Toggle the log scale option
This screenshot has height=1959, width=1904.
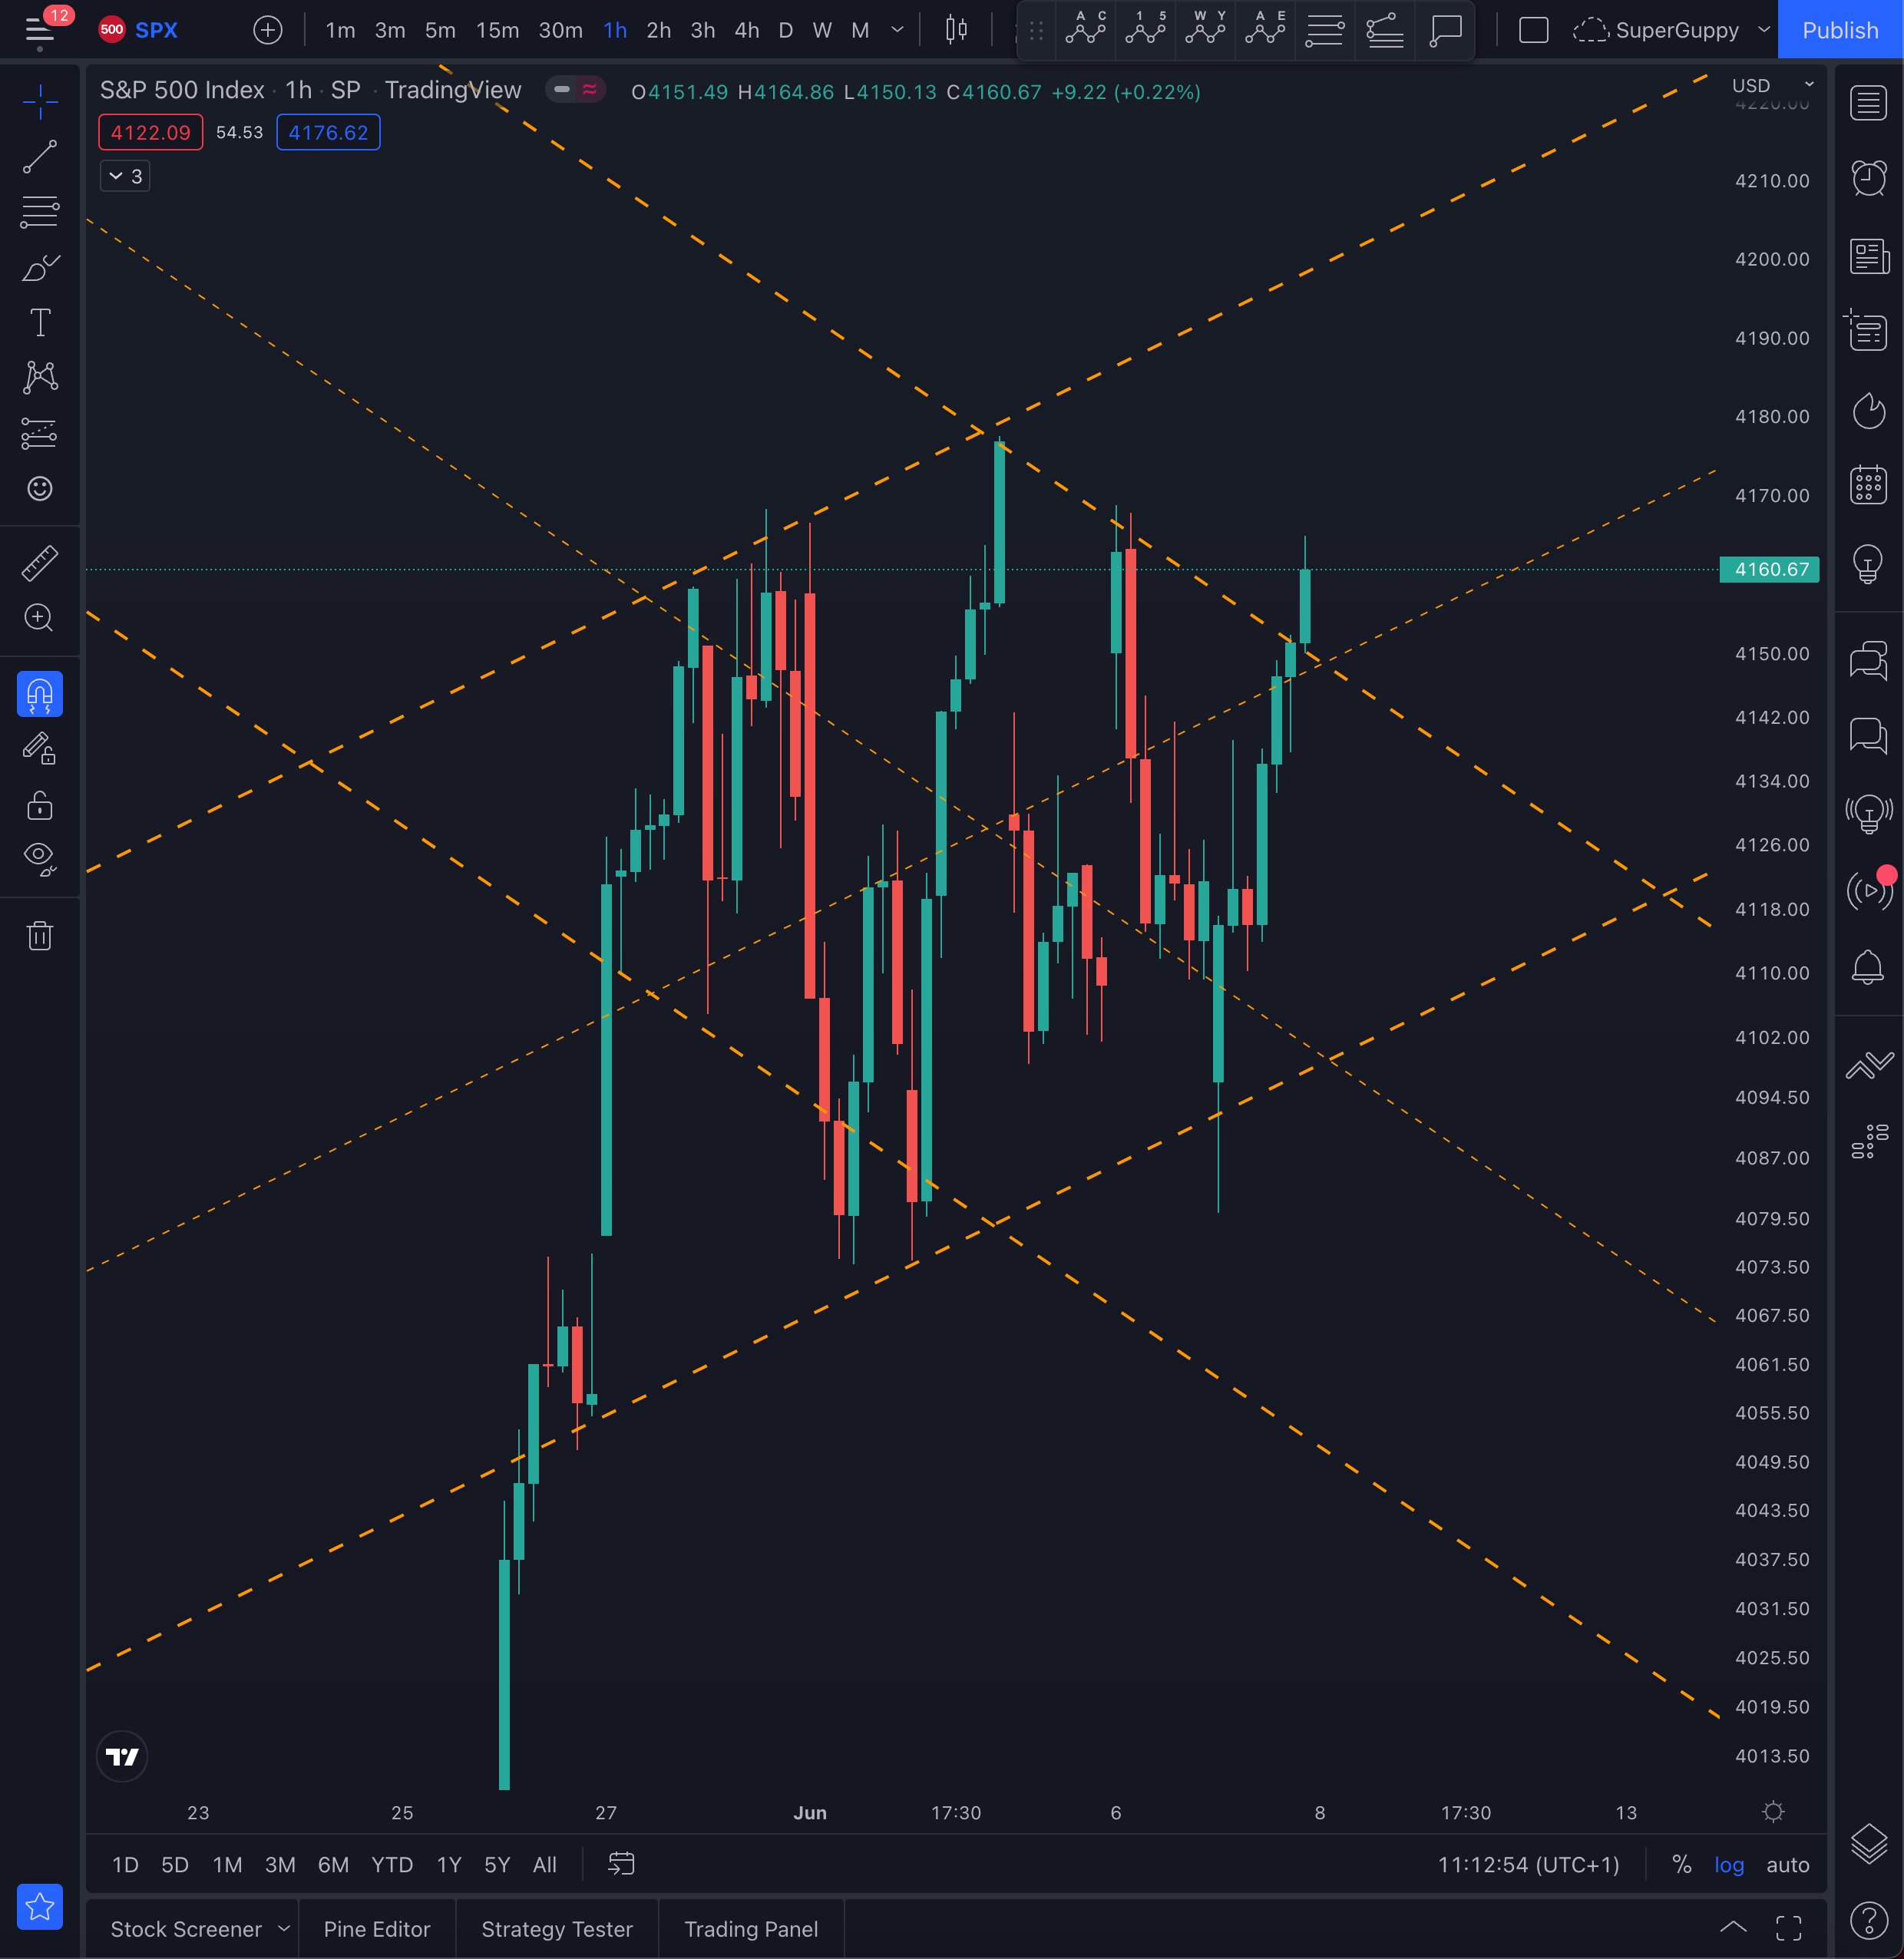click(x=1729, y=1864)
